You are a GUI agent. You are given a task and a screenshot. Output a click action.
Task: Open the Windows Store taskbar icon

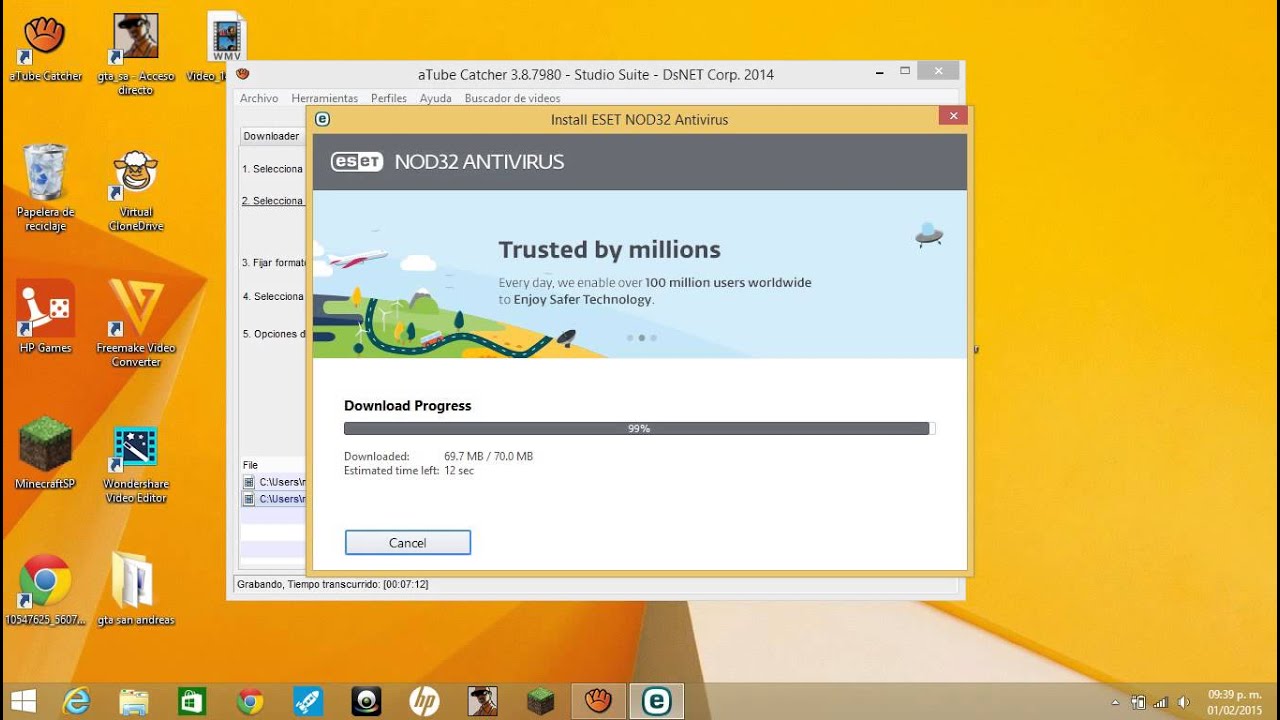[x=192, y=701]
